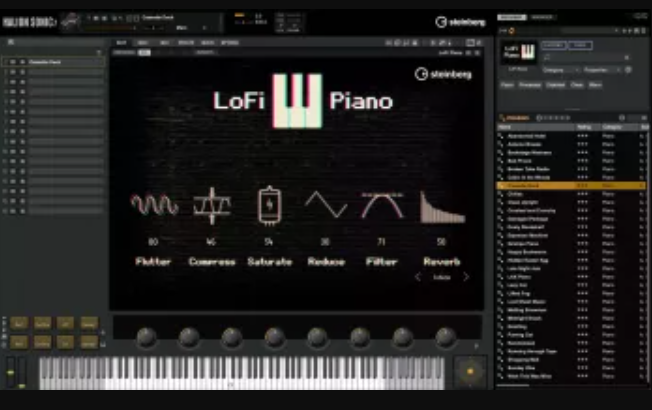Screen dimensions: 652x410
Task: Filter results by Distorted tag
Action: (x=556, y=85)
